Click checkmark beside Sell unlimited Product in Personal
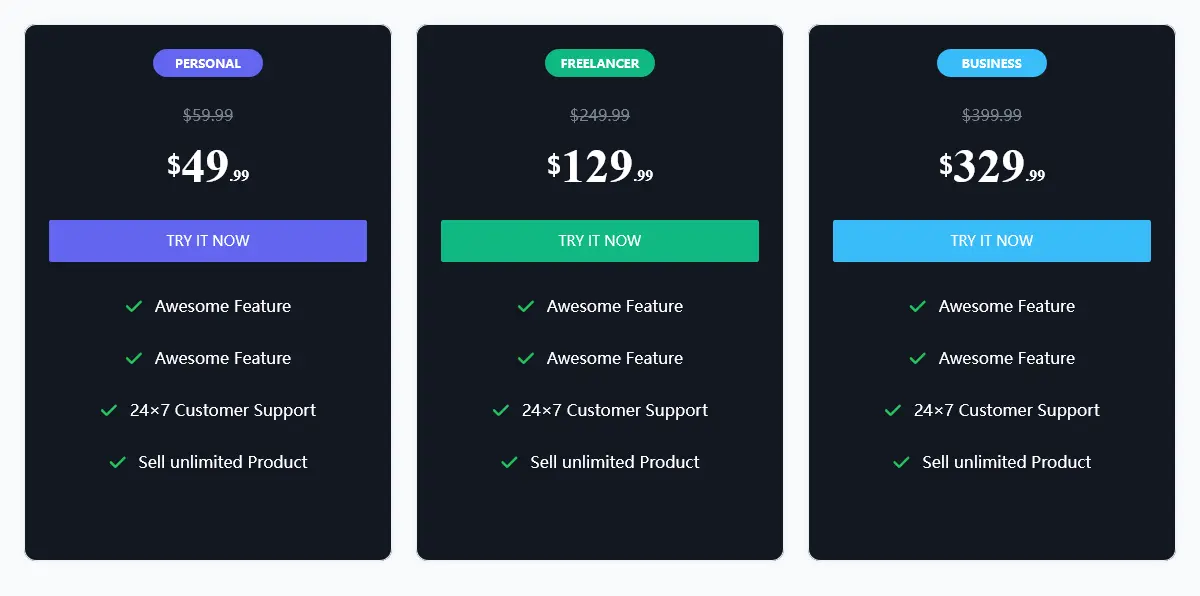Screen dimensions: 1200x596 (118, 462)
